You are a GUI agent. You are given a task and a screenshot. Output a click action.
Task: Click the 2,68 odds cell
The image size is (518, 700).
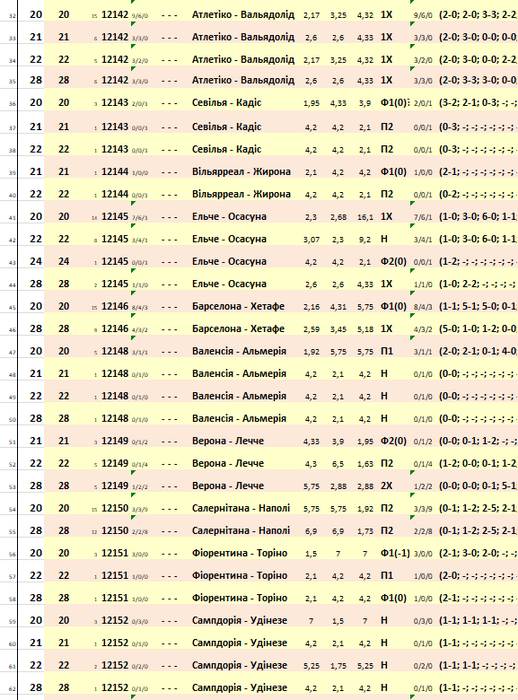[x=338, y=217]
